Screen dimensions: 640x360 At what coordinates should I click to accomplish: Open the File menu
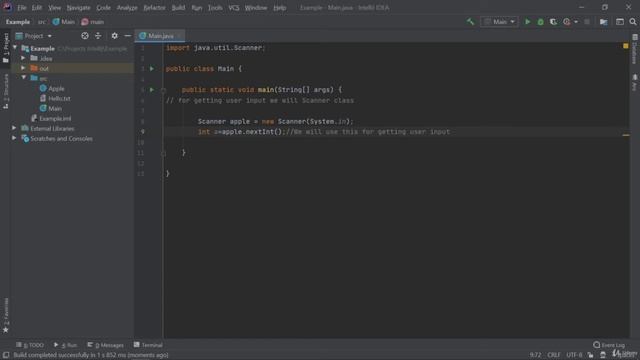coord(22,8)
